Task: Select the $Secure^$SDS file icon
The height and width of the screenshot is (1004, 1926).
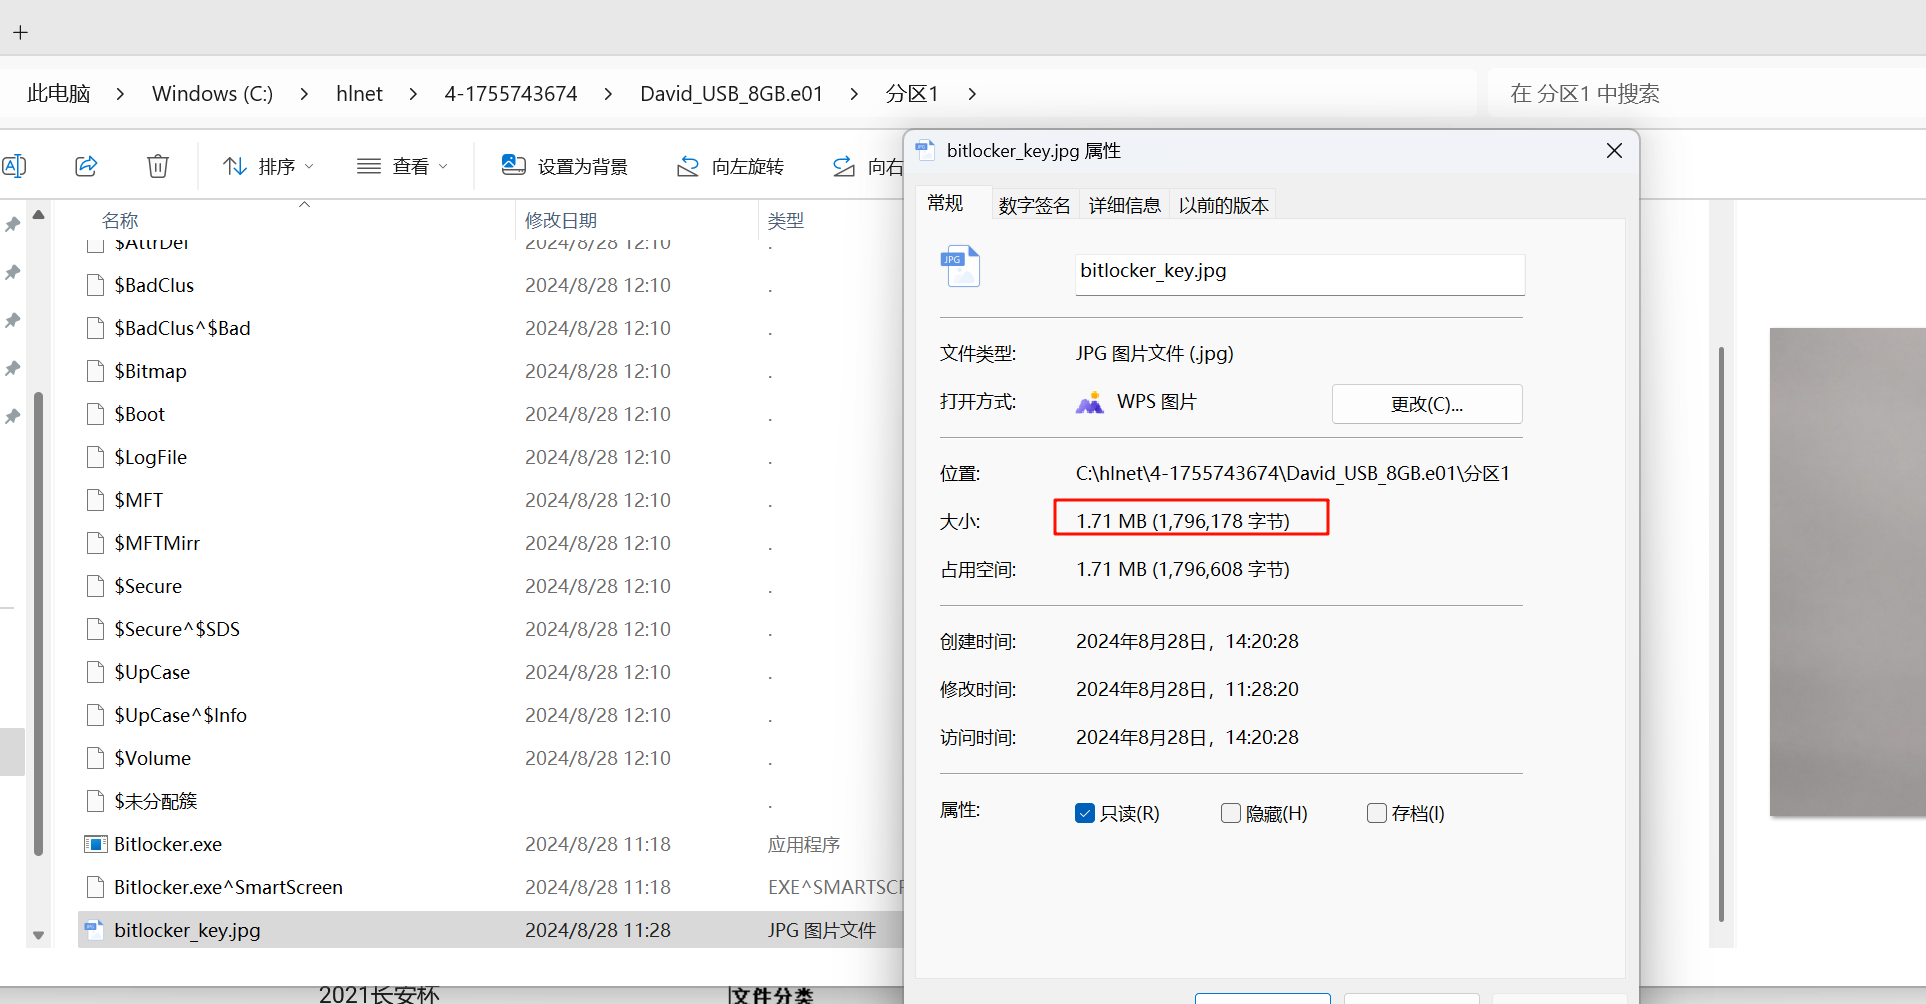Action: point(96,630)
